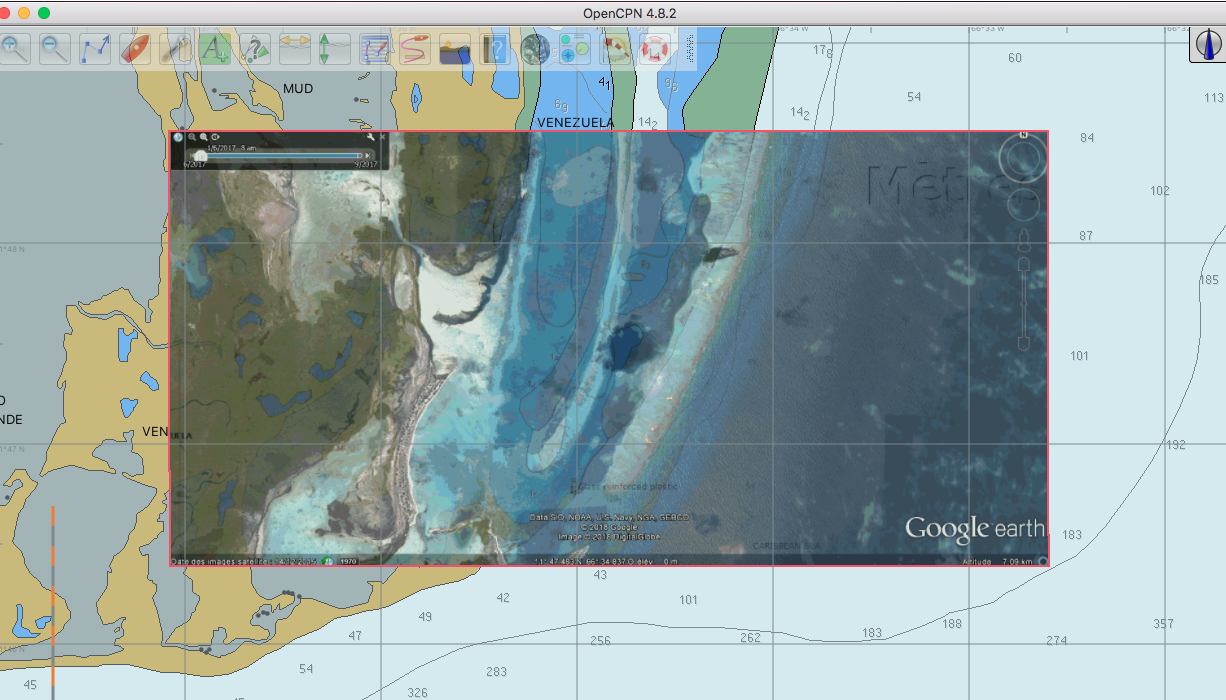The image size is (1226, 700).
Task: Click the Google Earth vertical zoom slider
Action: pyautogui.click(x=1023, y=303)
